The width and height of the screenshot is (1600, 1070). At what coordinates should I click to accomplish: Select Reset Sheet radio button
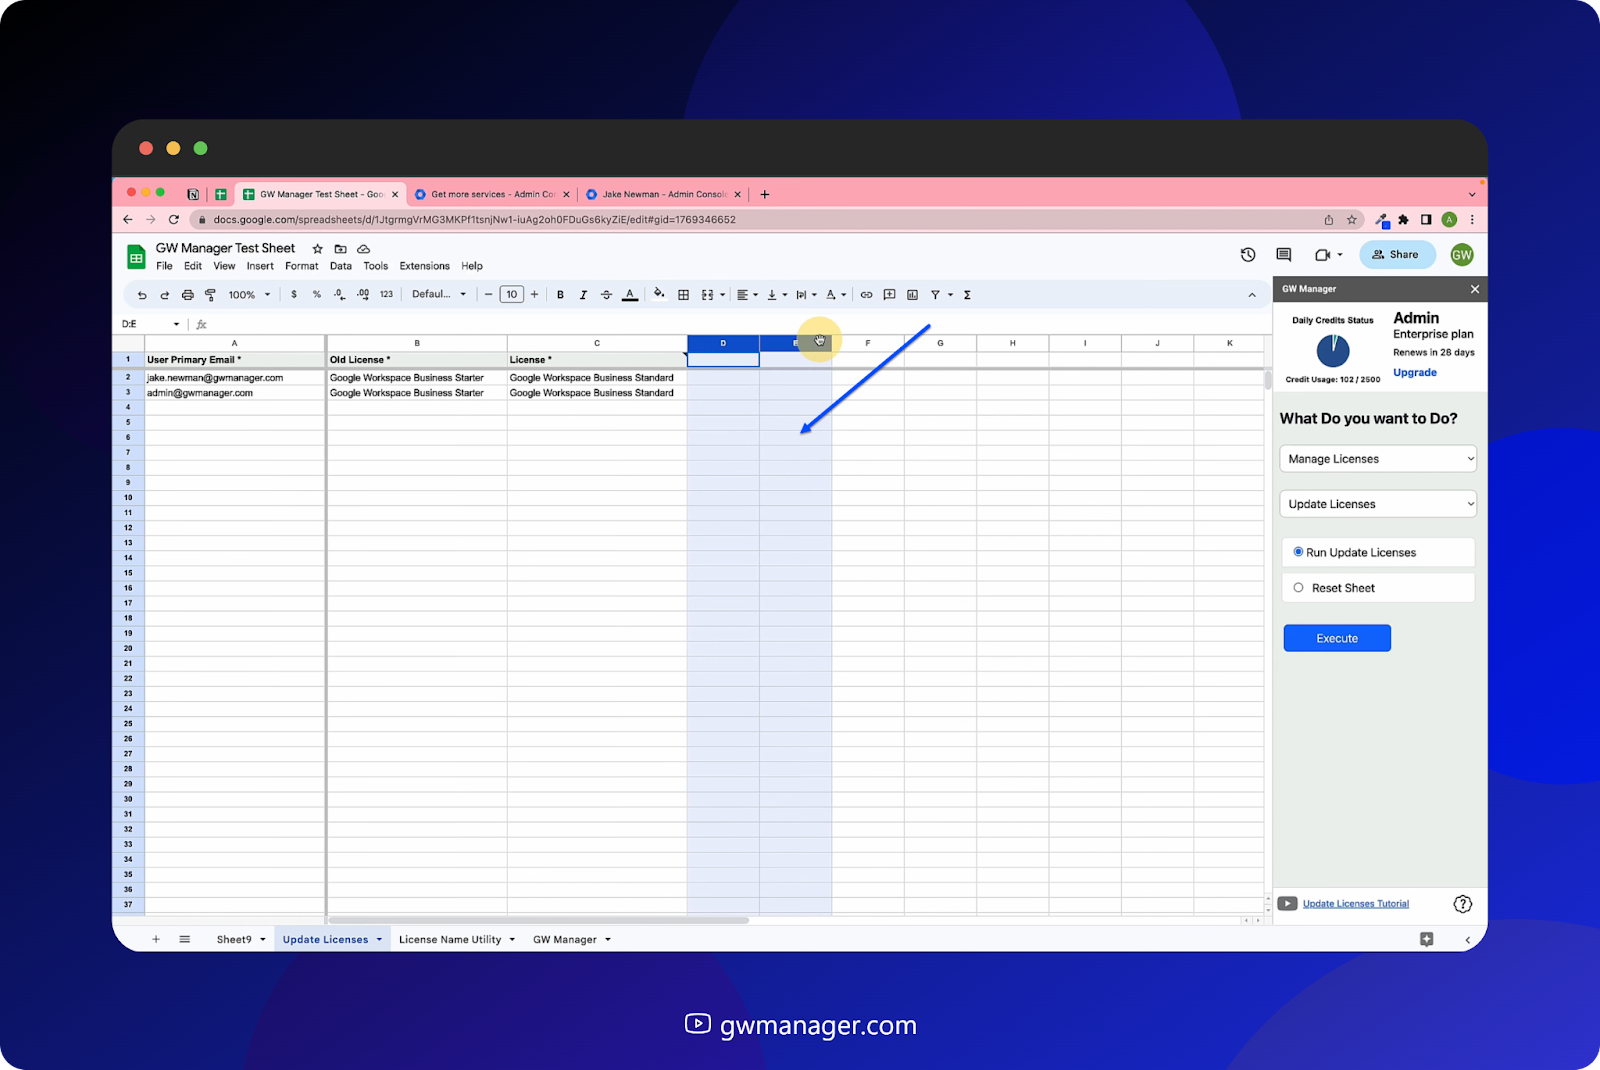click(1298, 588)
